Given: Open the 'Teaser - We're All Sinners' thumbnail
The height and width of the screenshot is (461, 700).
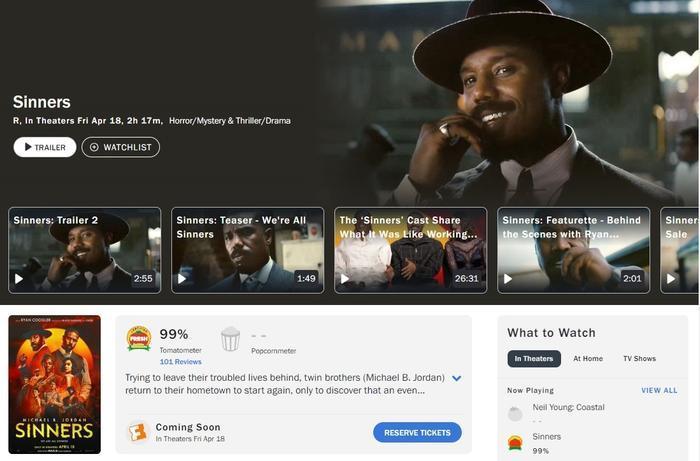Looking at the screenshot, I should click(248, 250).
